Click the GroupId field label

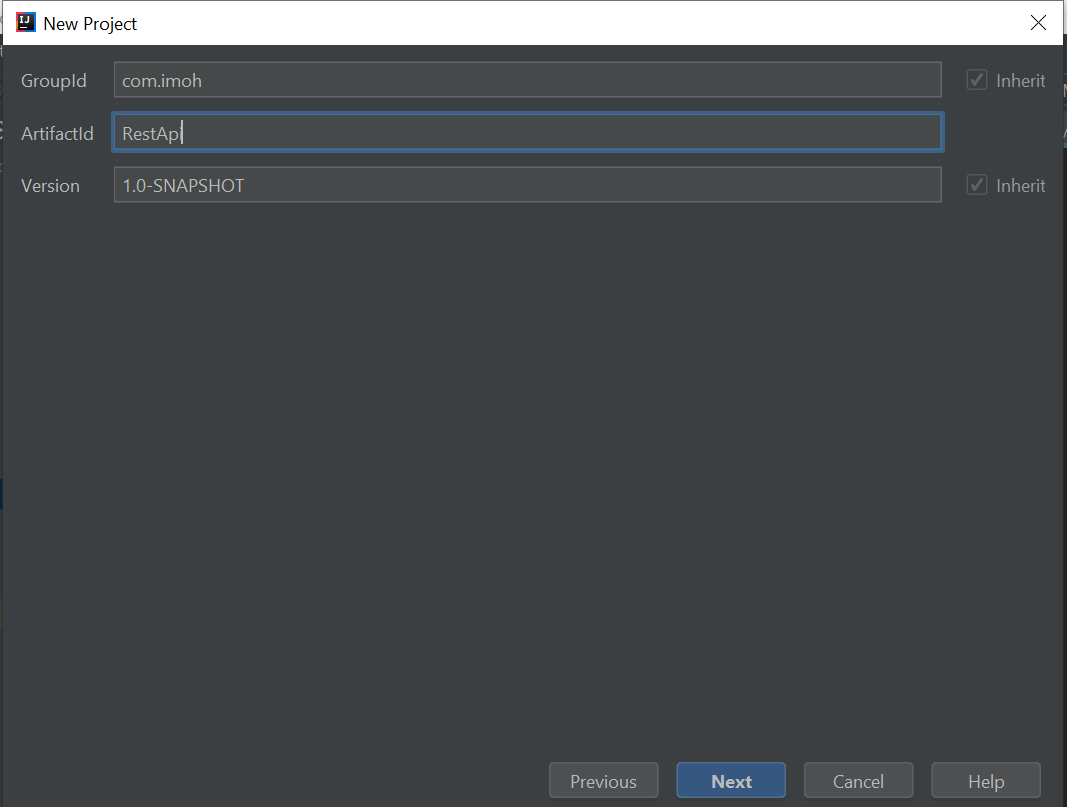click(x=53, y=80)
